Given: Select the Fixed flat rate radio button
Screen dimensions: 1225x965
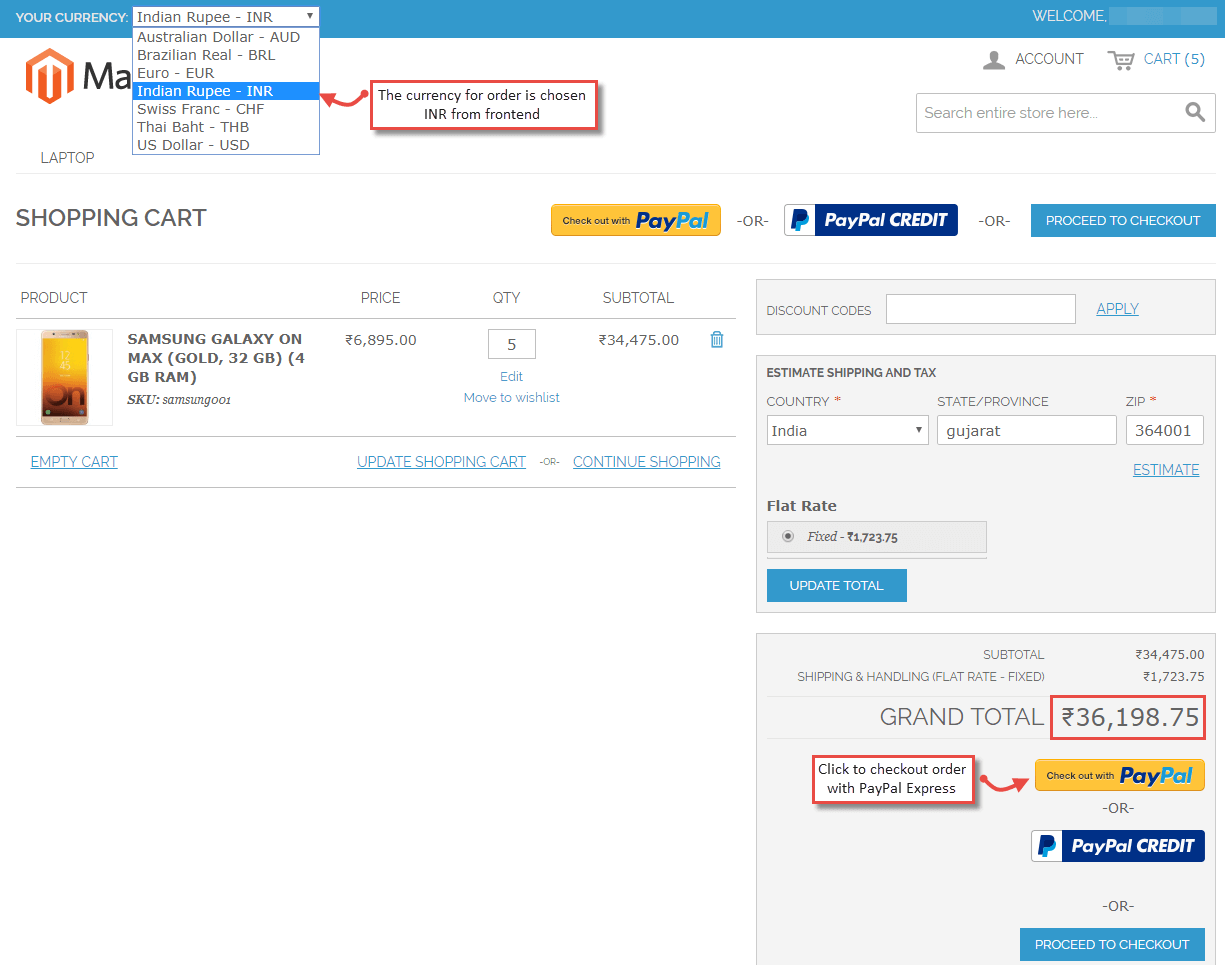Looking at the screenshot, I should tap(788, 536).
